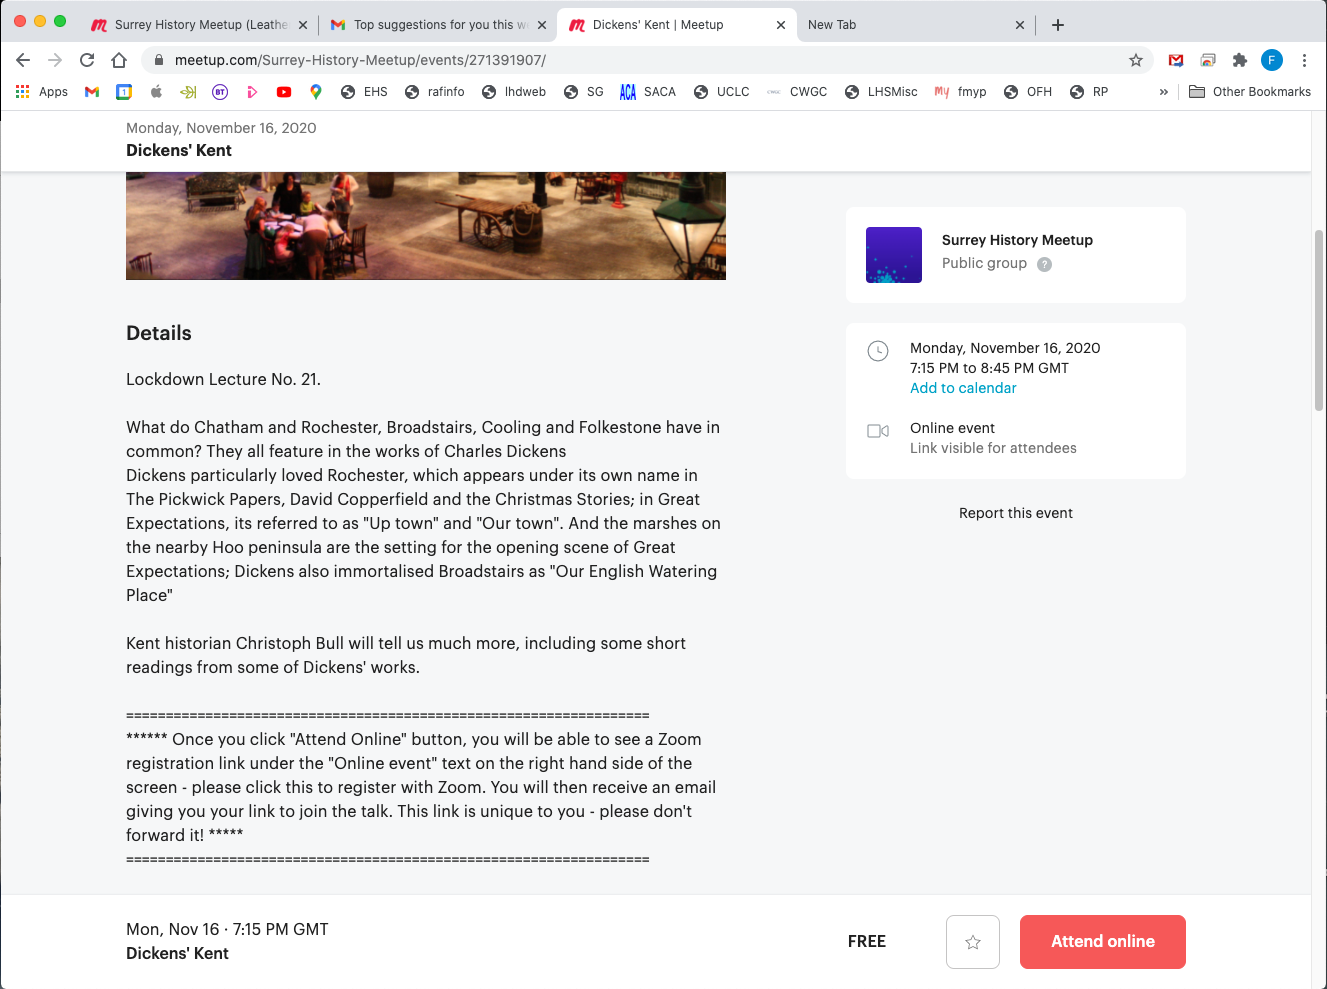Open a new browser tab
Image resolution: width=1327 pixels, height=989 pixels.
click(1058, 25)
